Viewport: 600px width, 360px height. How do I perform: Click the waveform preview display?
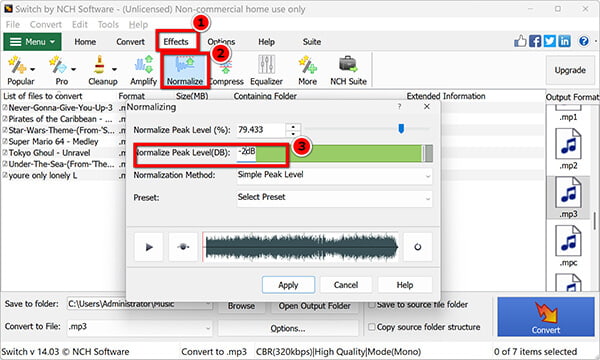point(300,247)
